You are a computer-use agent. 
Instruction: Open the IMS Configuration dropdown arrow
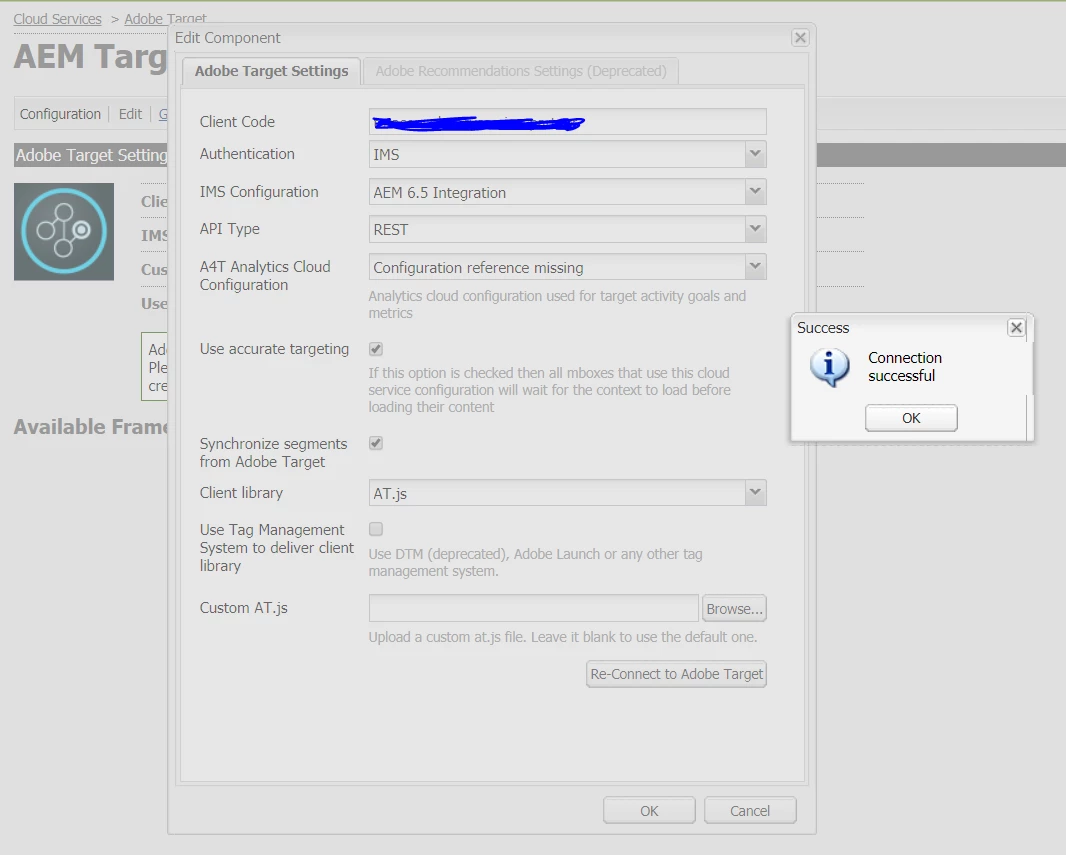coord(755,192)
